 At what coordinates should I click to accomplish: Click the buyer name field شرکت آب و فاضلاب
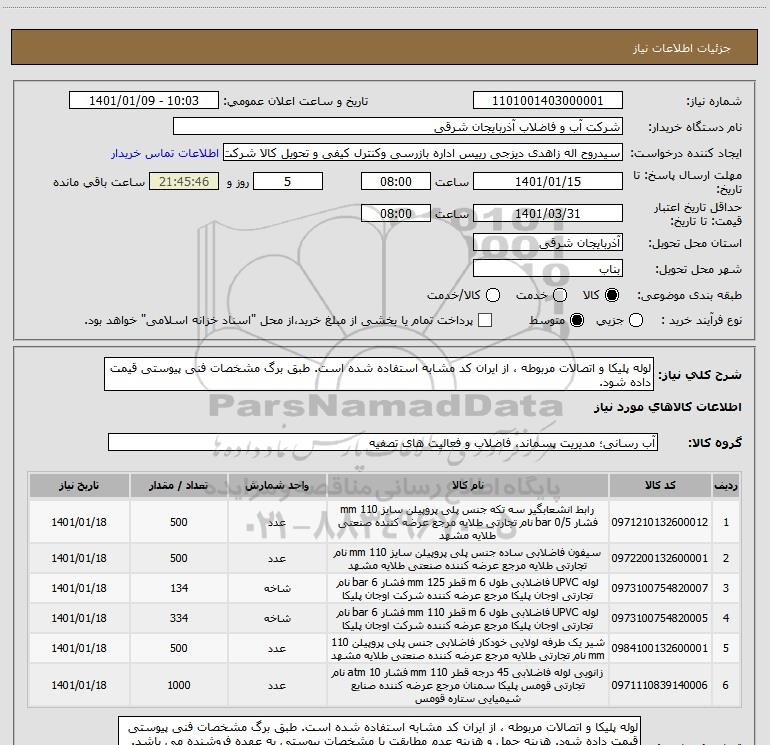(398, 127)
